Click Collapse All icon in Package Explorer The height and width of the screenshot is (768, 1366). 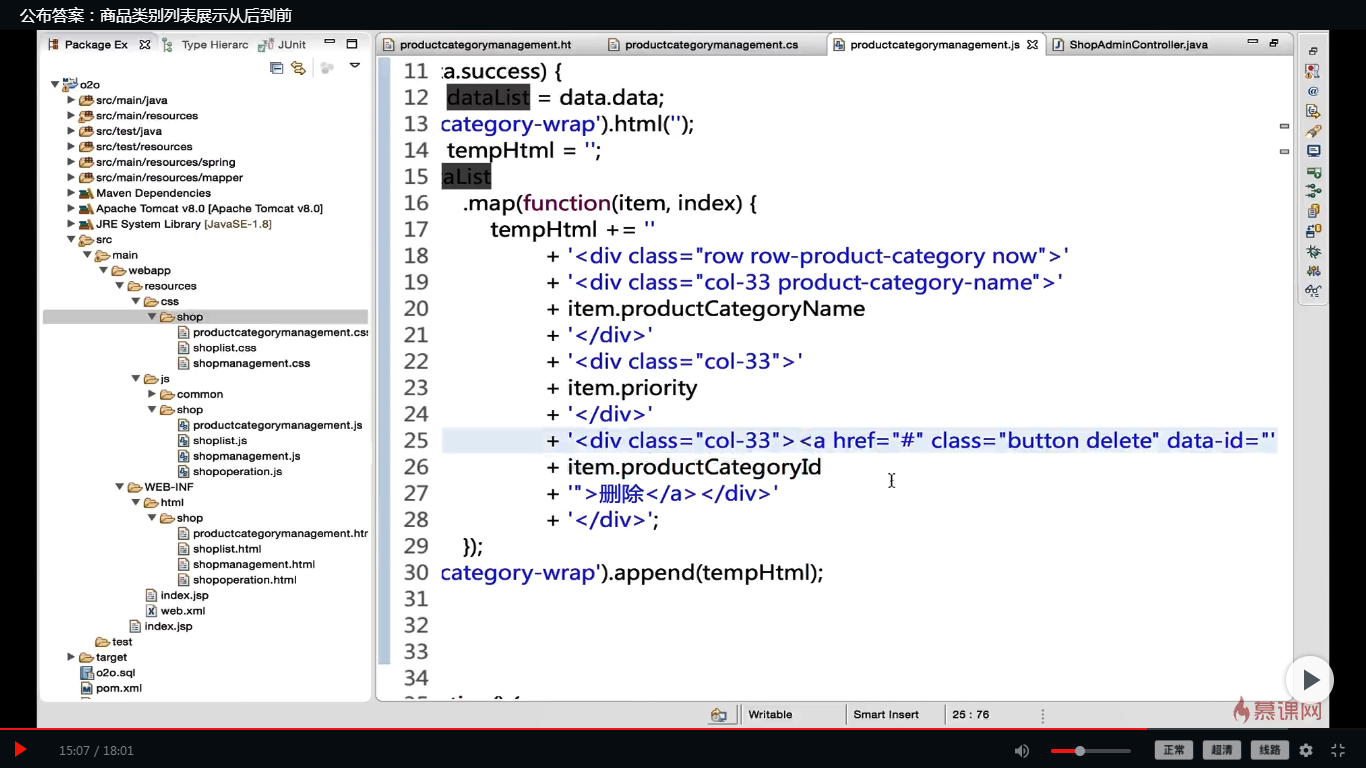tap(277, 68)
